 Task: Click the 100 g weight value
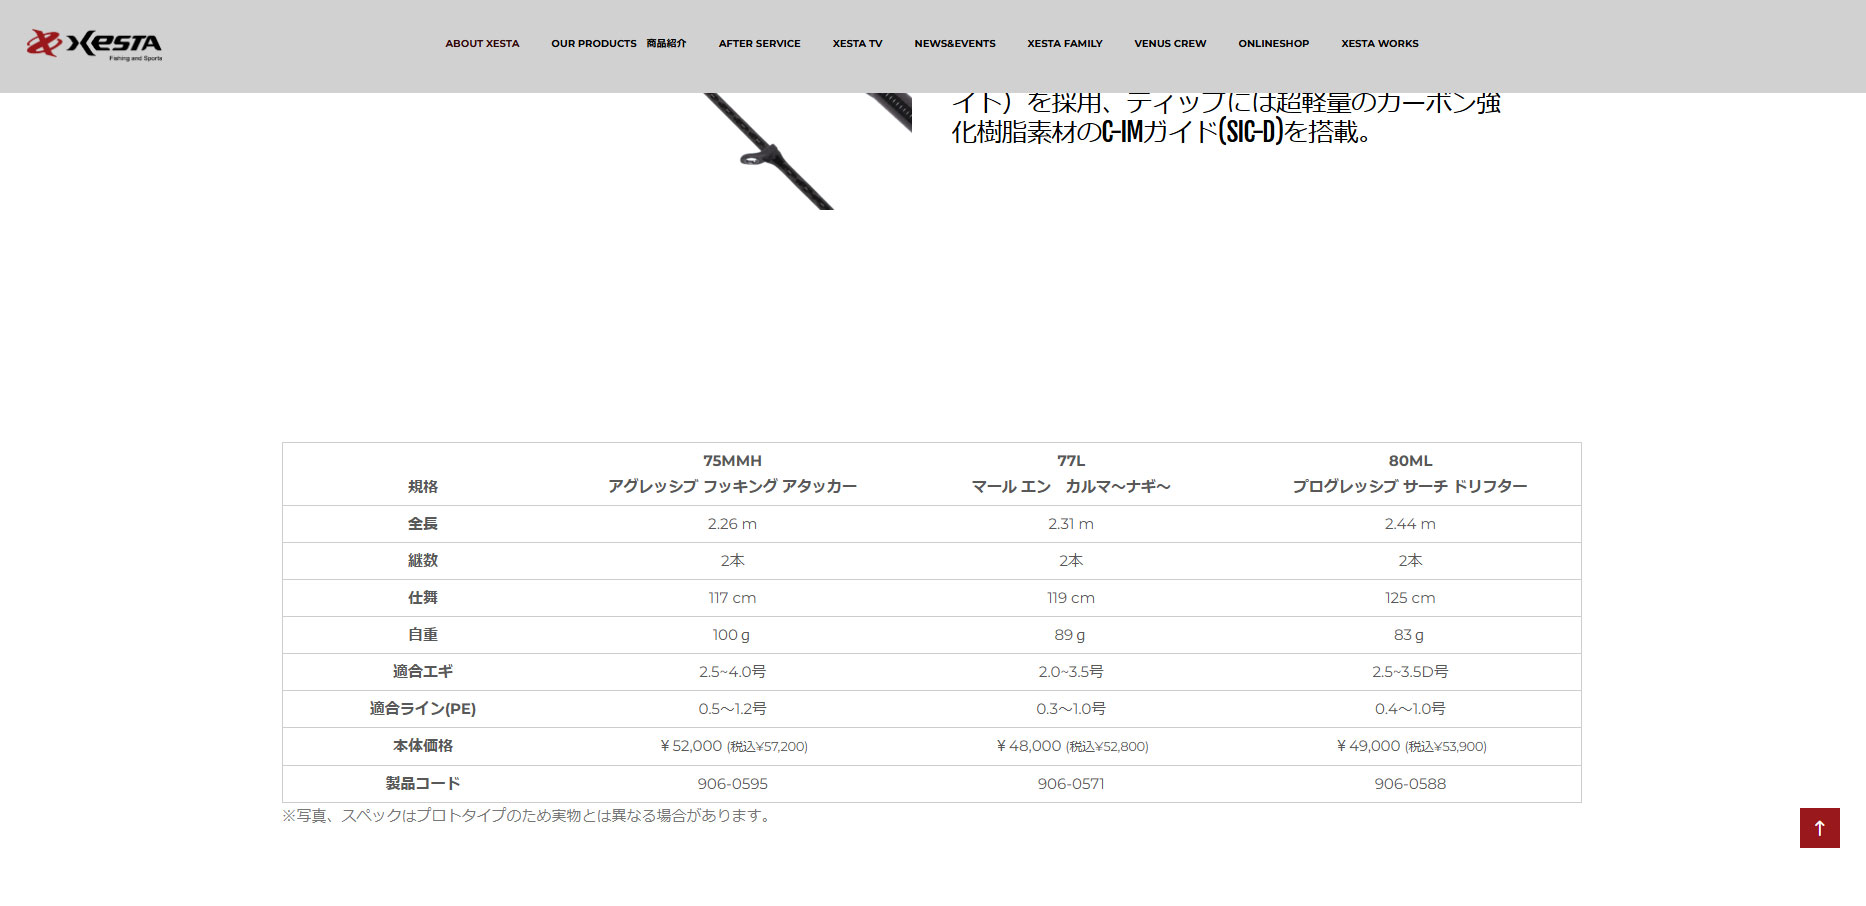click(731, 635)
